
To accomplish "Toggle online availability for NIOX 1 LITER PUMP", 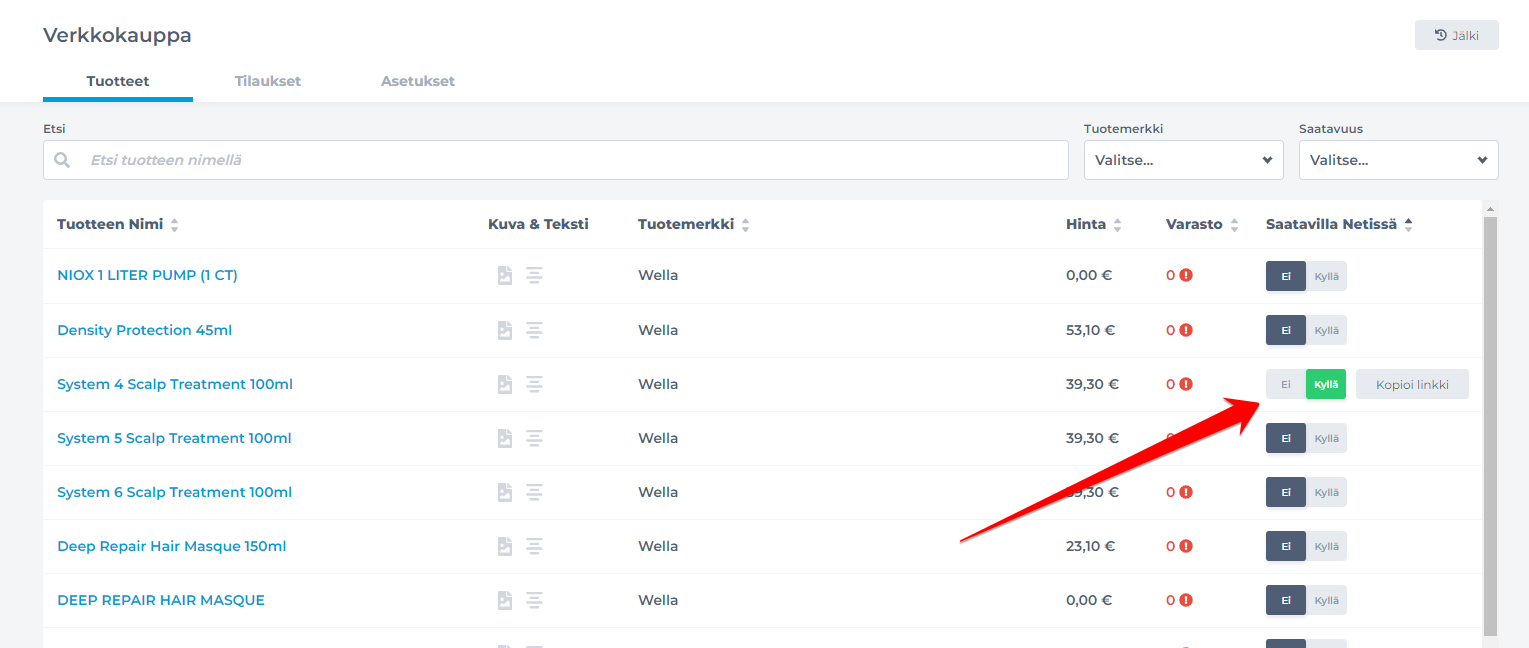I will (x=1306, y=276).
